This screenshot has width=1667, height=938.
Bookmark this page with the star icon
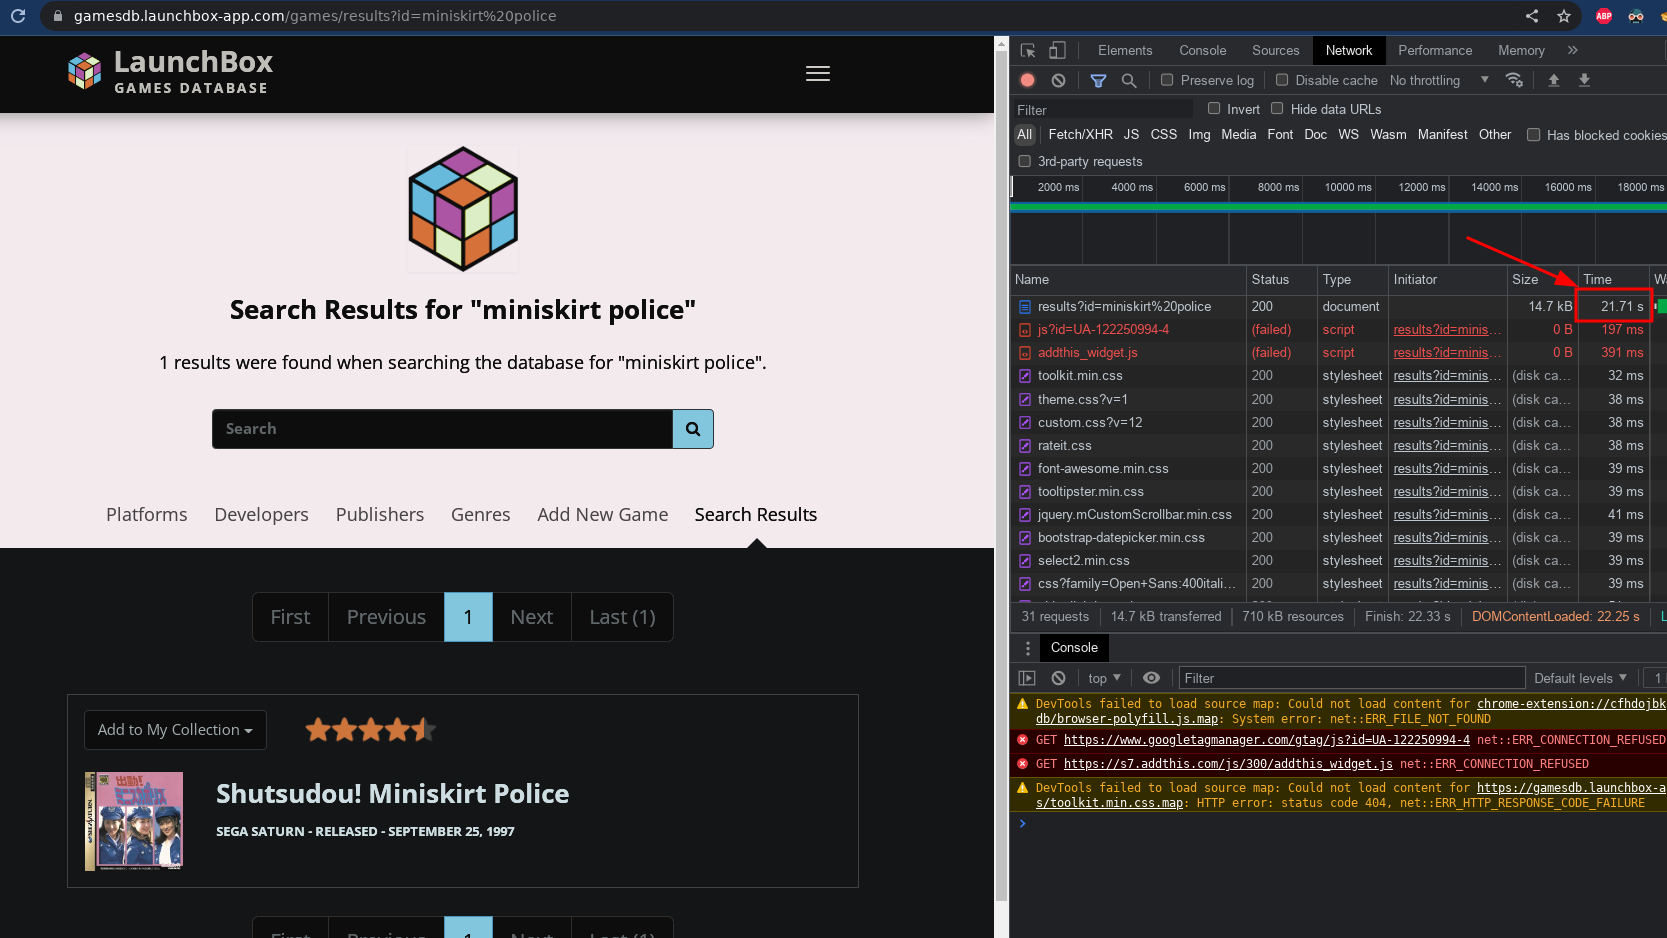click(1564, 16)
